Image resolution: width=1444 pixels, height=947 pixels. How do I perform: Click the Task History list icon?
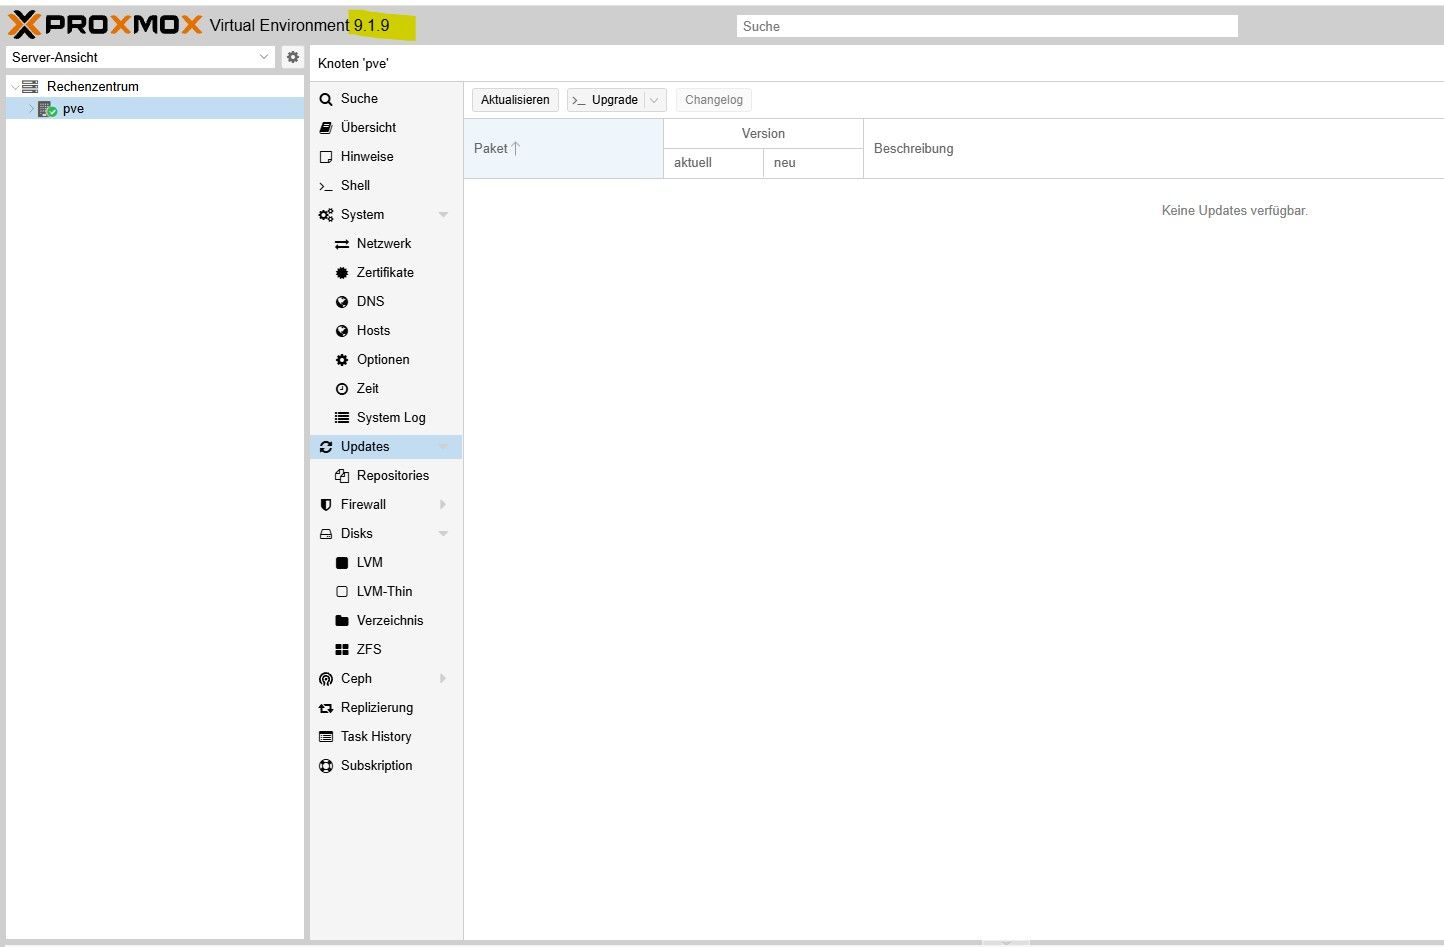(326, 737)
